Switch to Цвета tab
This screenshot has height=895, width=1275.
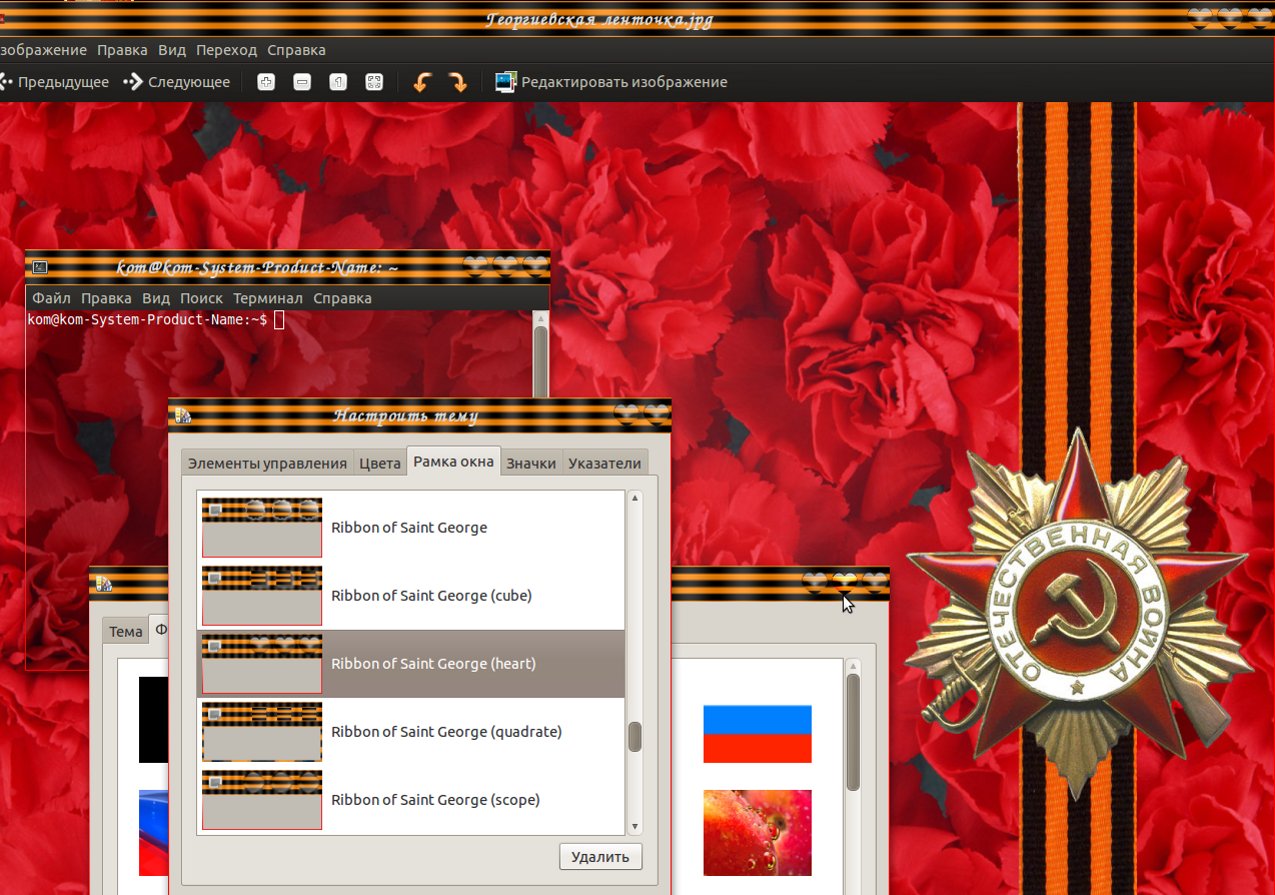coord(380,463)
